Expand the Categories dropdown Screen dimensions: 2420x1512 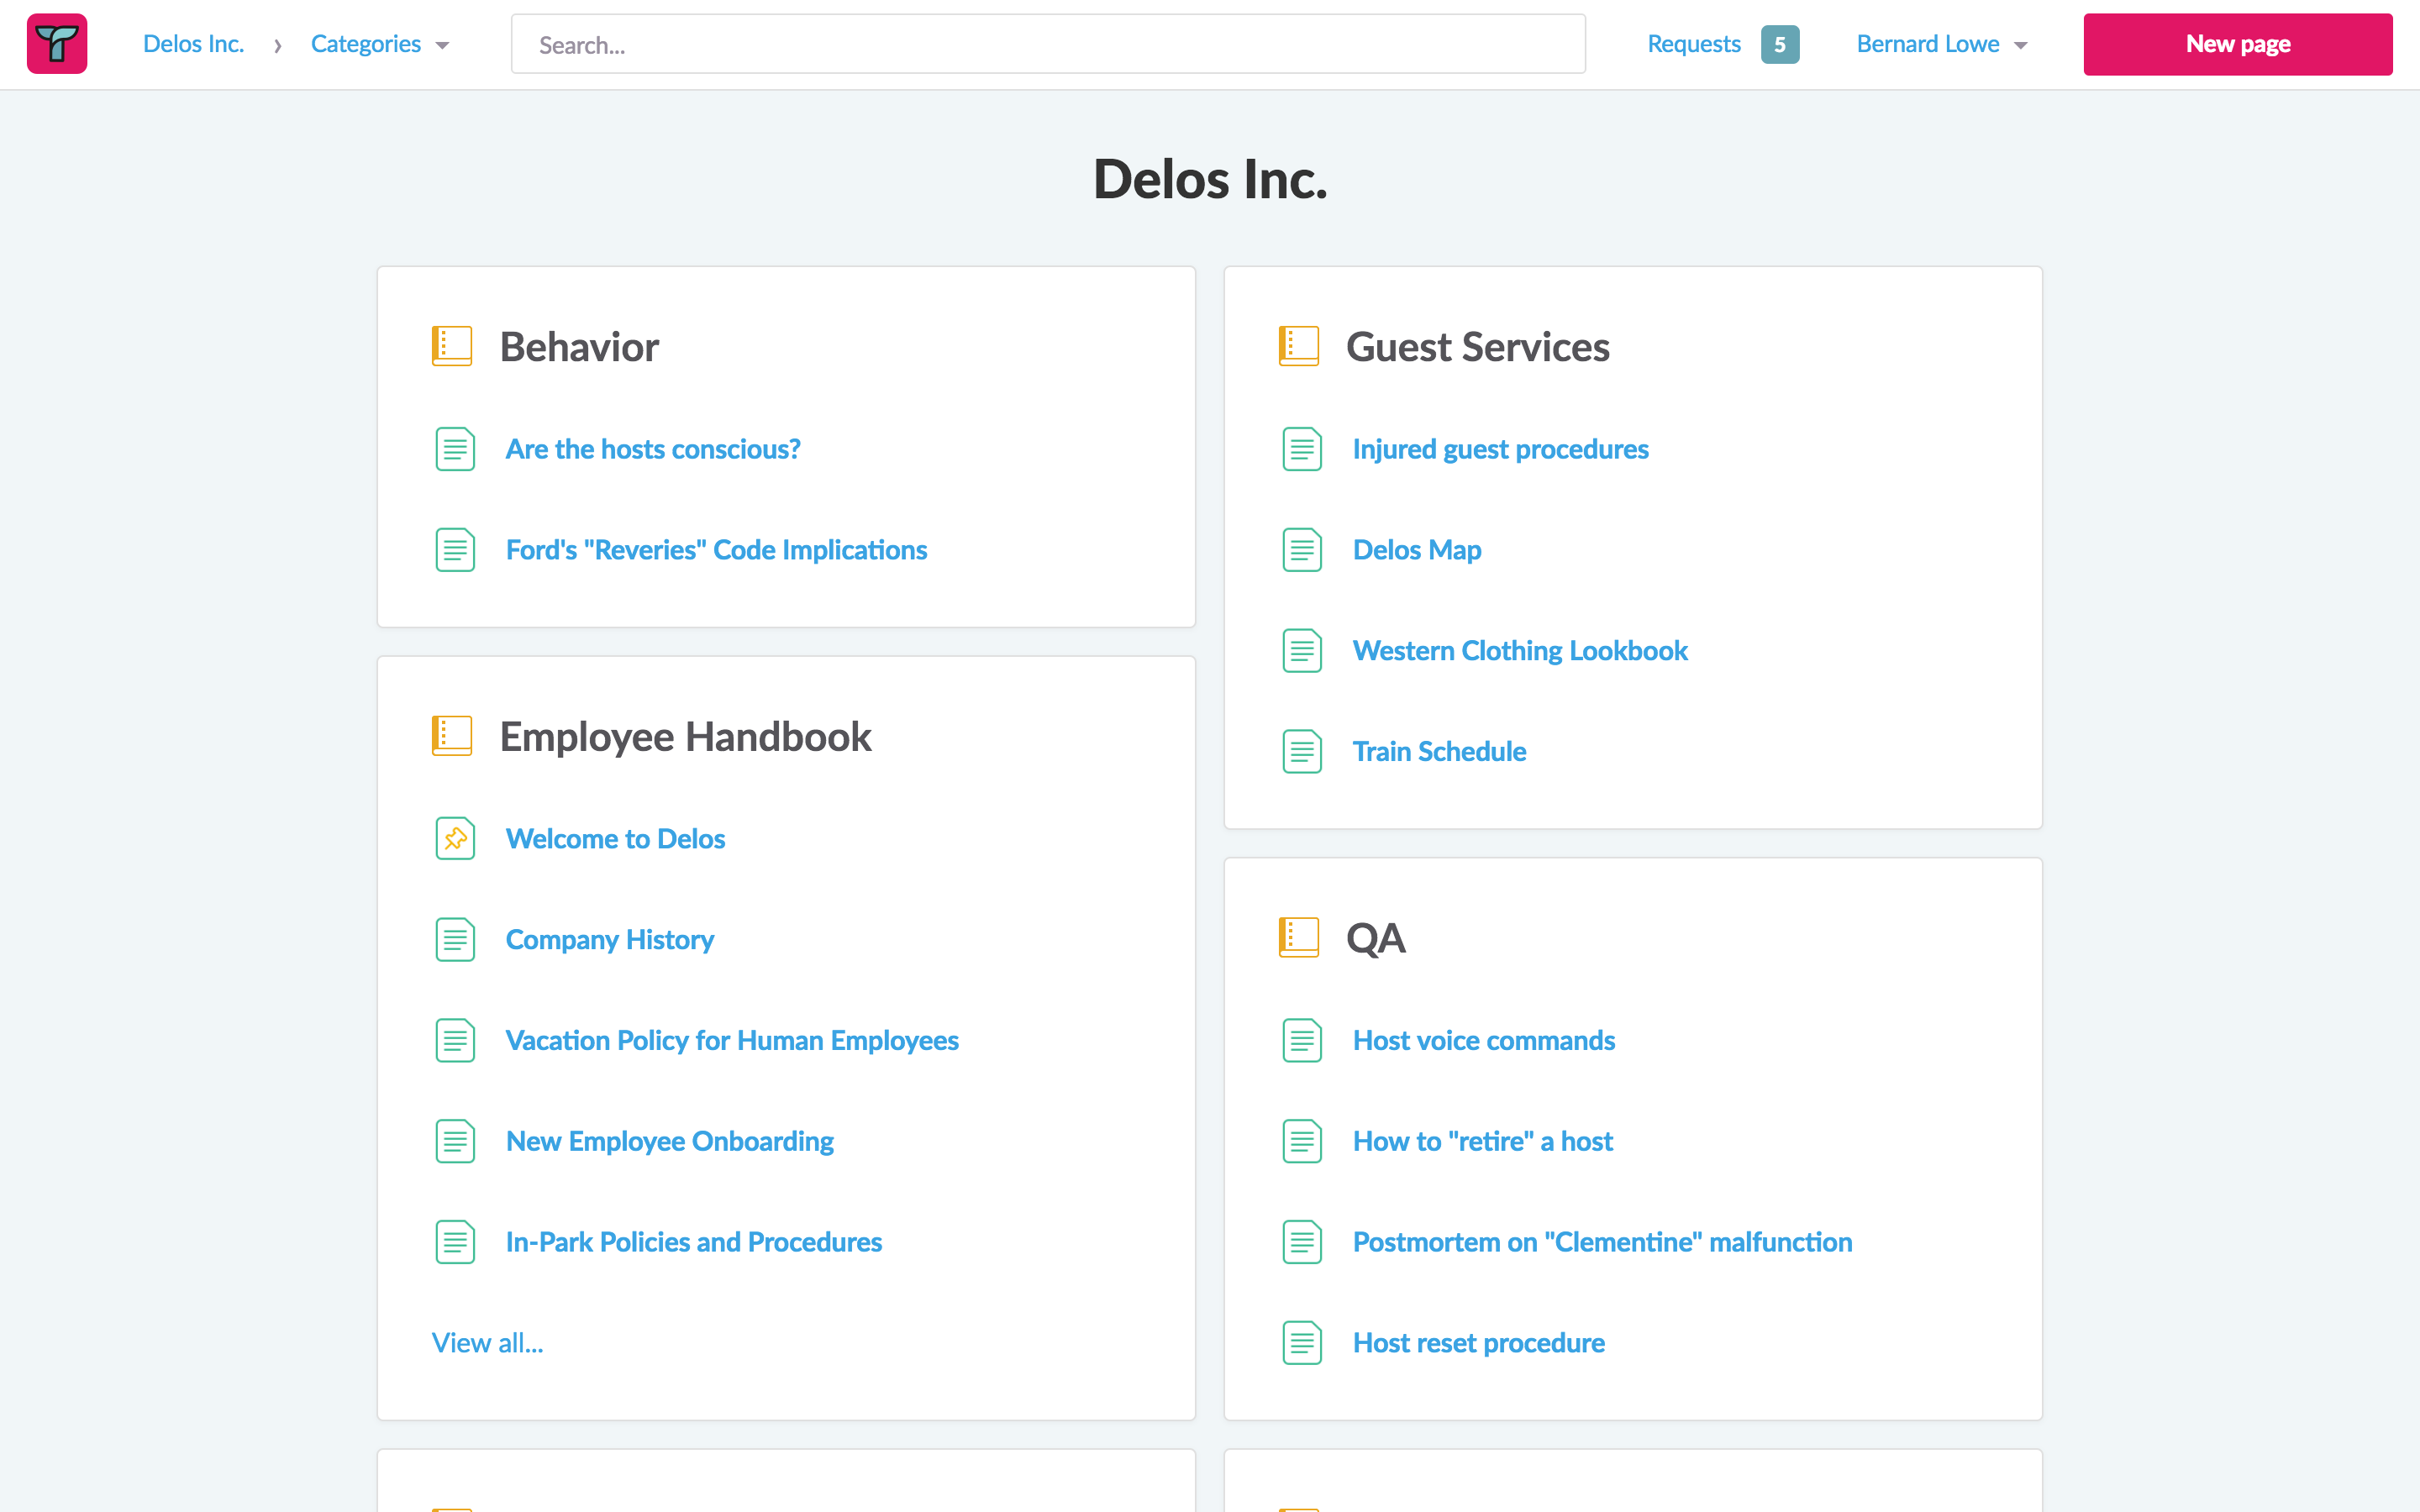pos(379,44)
